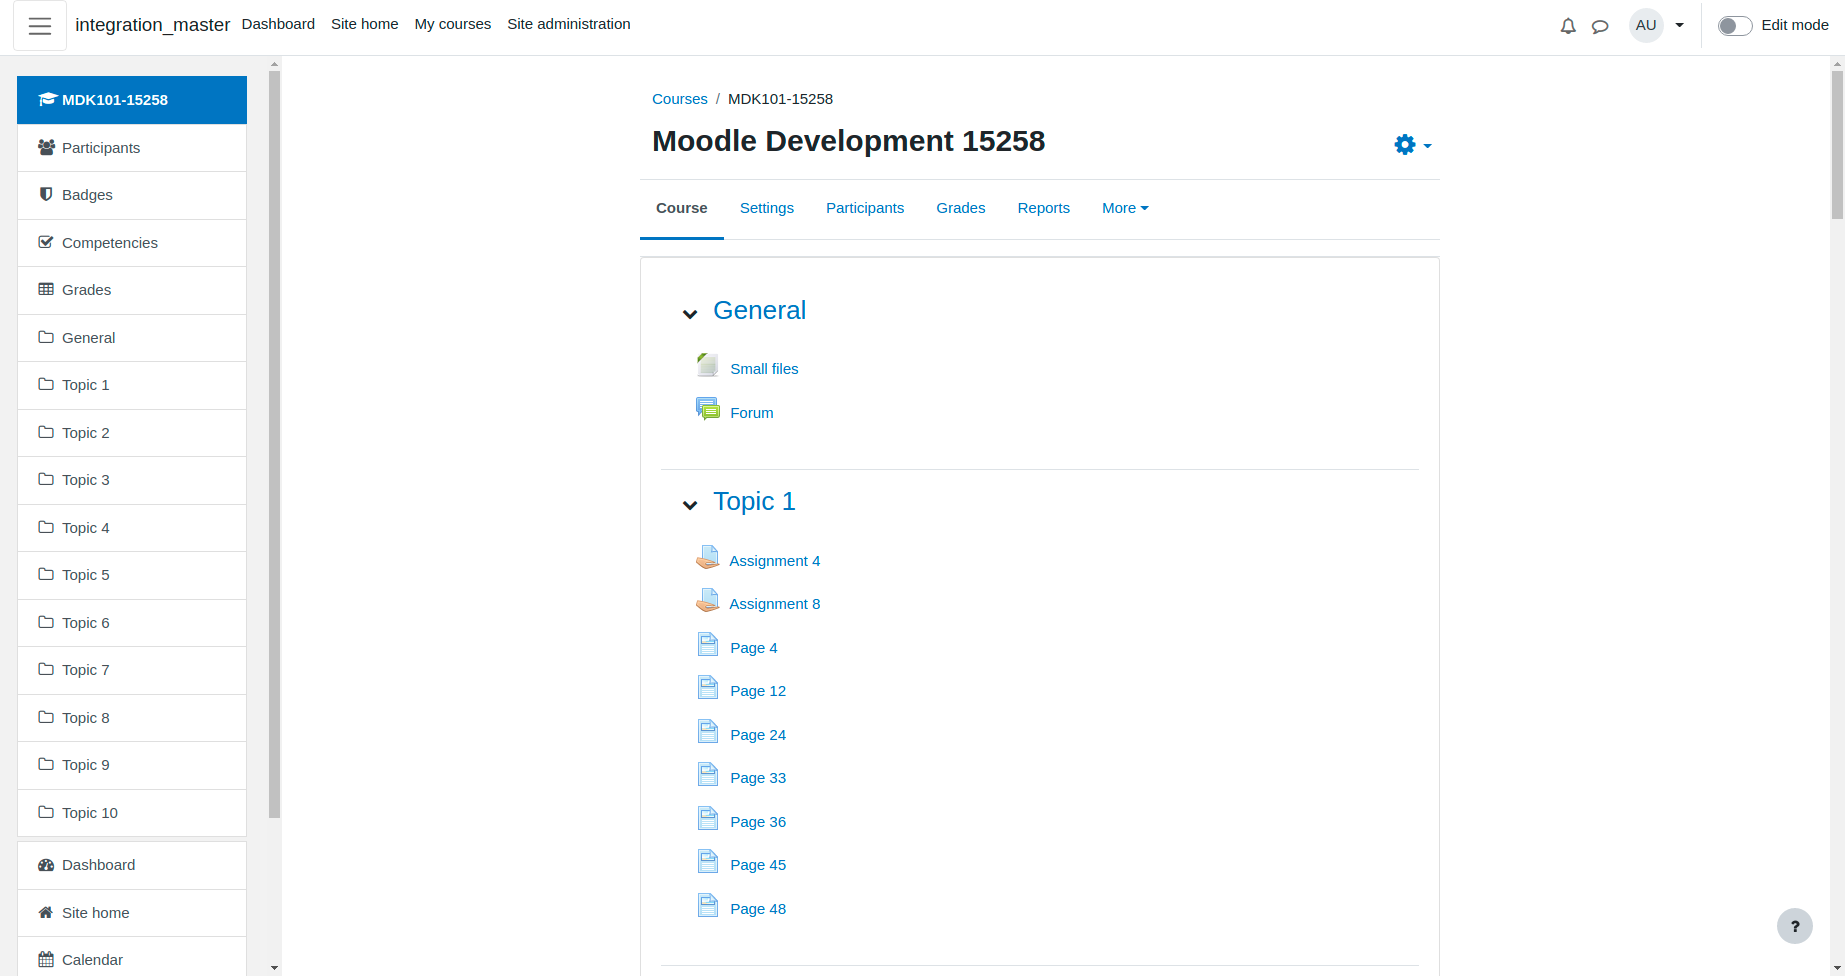Click the Assignment 4 activity icon
The height and width of the screenshot is (976, 1845).
708,557
